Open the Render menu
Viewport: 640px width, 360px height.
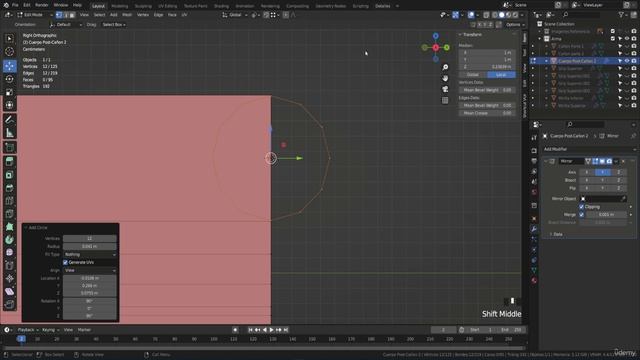click(x=42, y=5)
